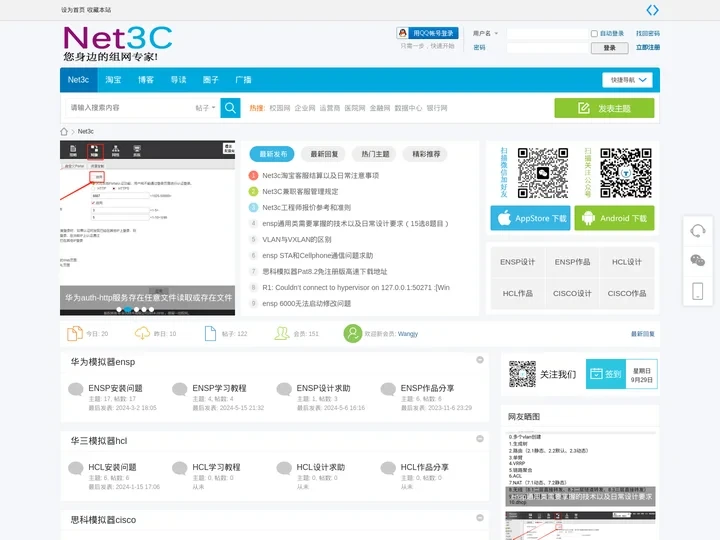This screenshot has height=540, width=720.
Task: Click the follow official account QR code
Action: pyautogui.click(x=626, y=173)
